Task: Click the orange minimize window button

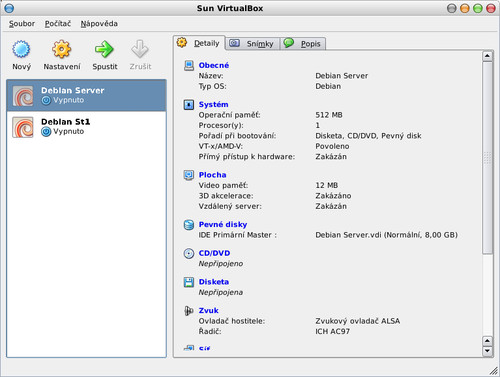Action: tap(465, 8)
